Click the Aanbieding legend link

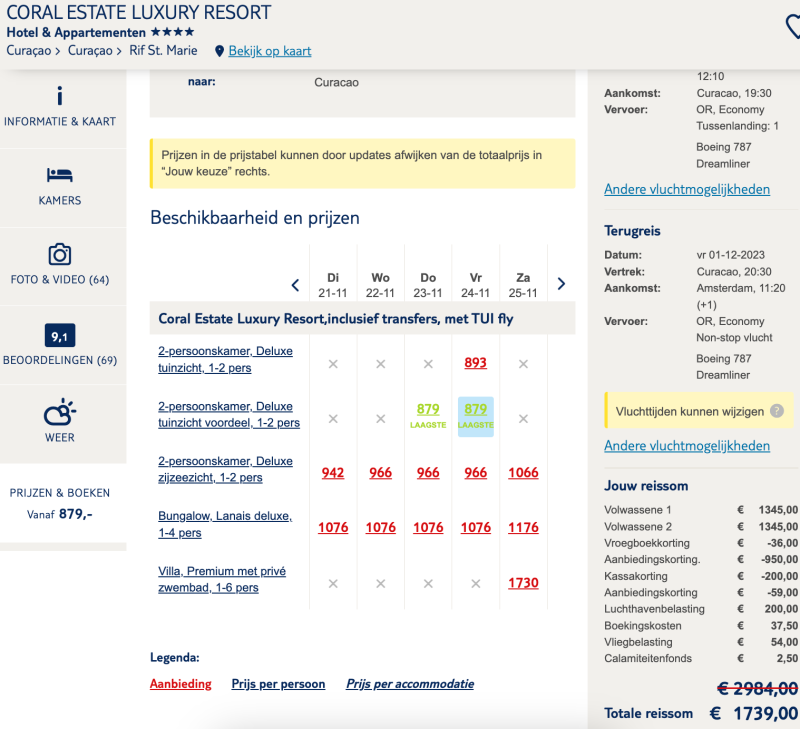181,684
